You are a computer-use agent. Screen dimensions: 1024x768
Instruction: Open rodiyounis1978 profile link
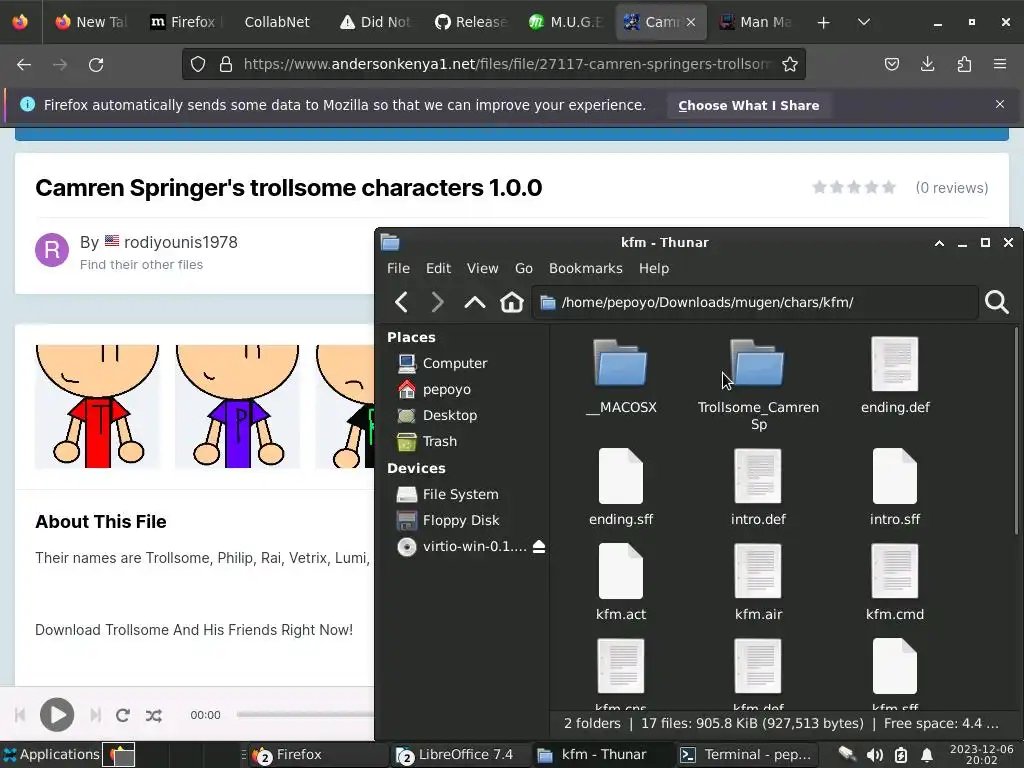point(181,242)
